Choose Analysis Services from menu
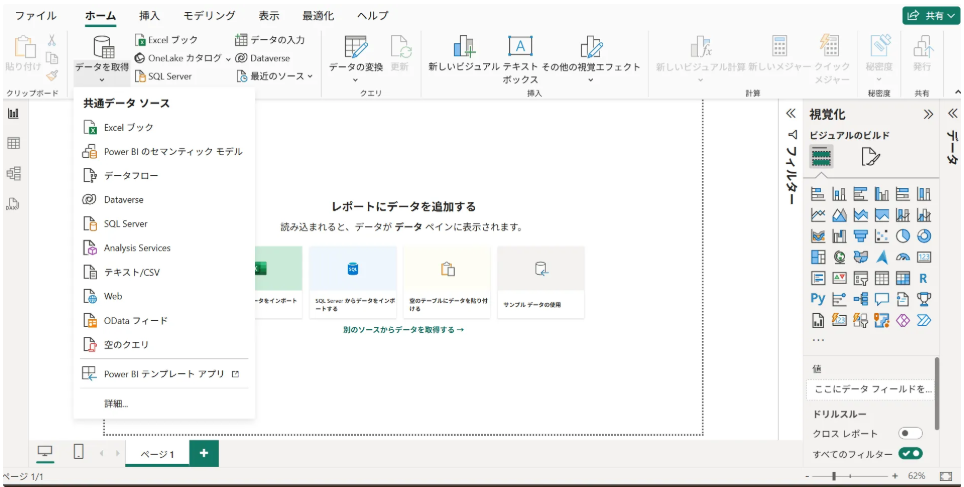Screen dimensions: 964x487 point(164,248)
